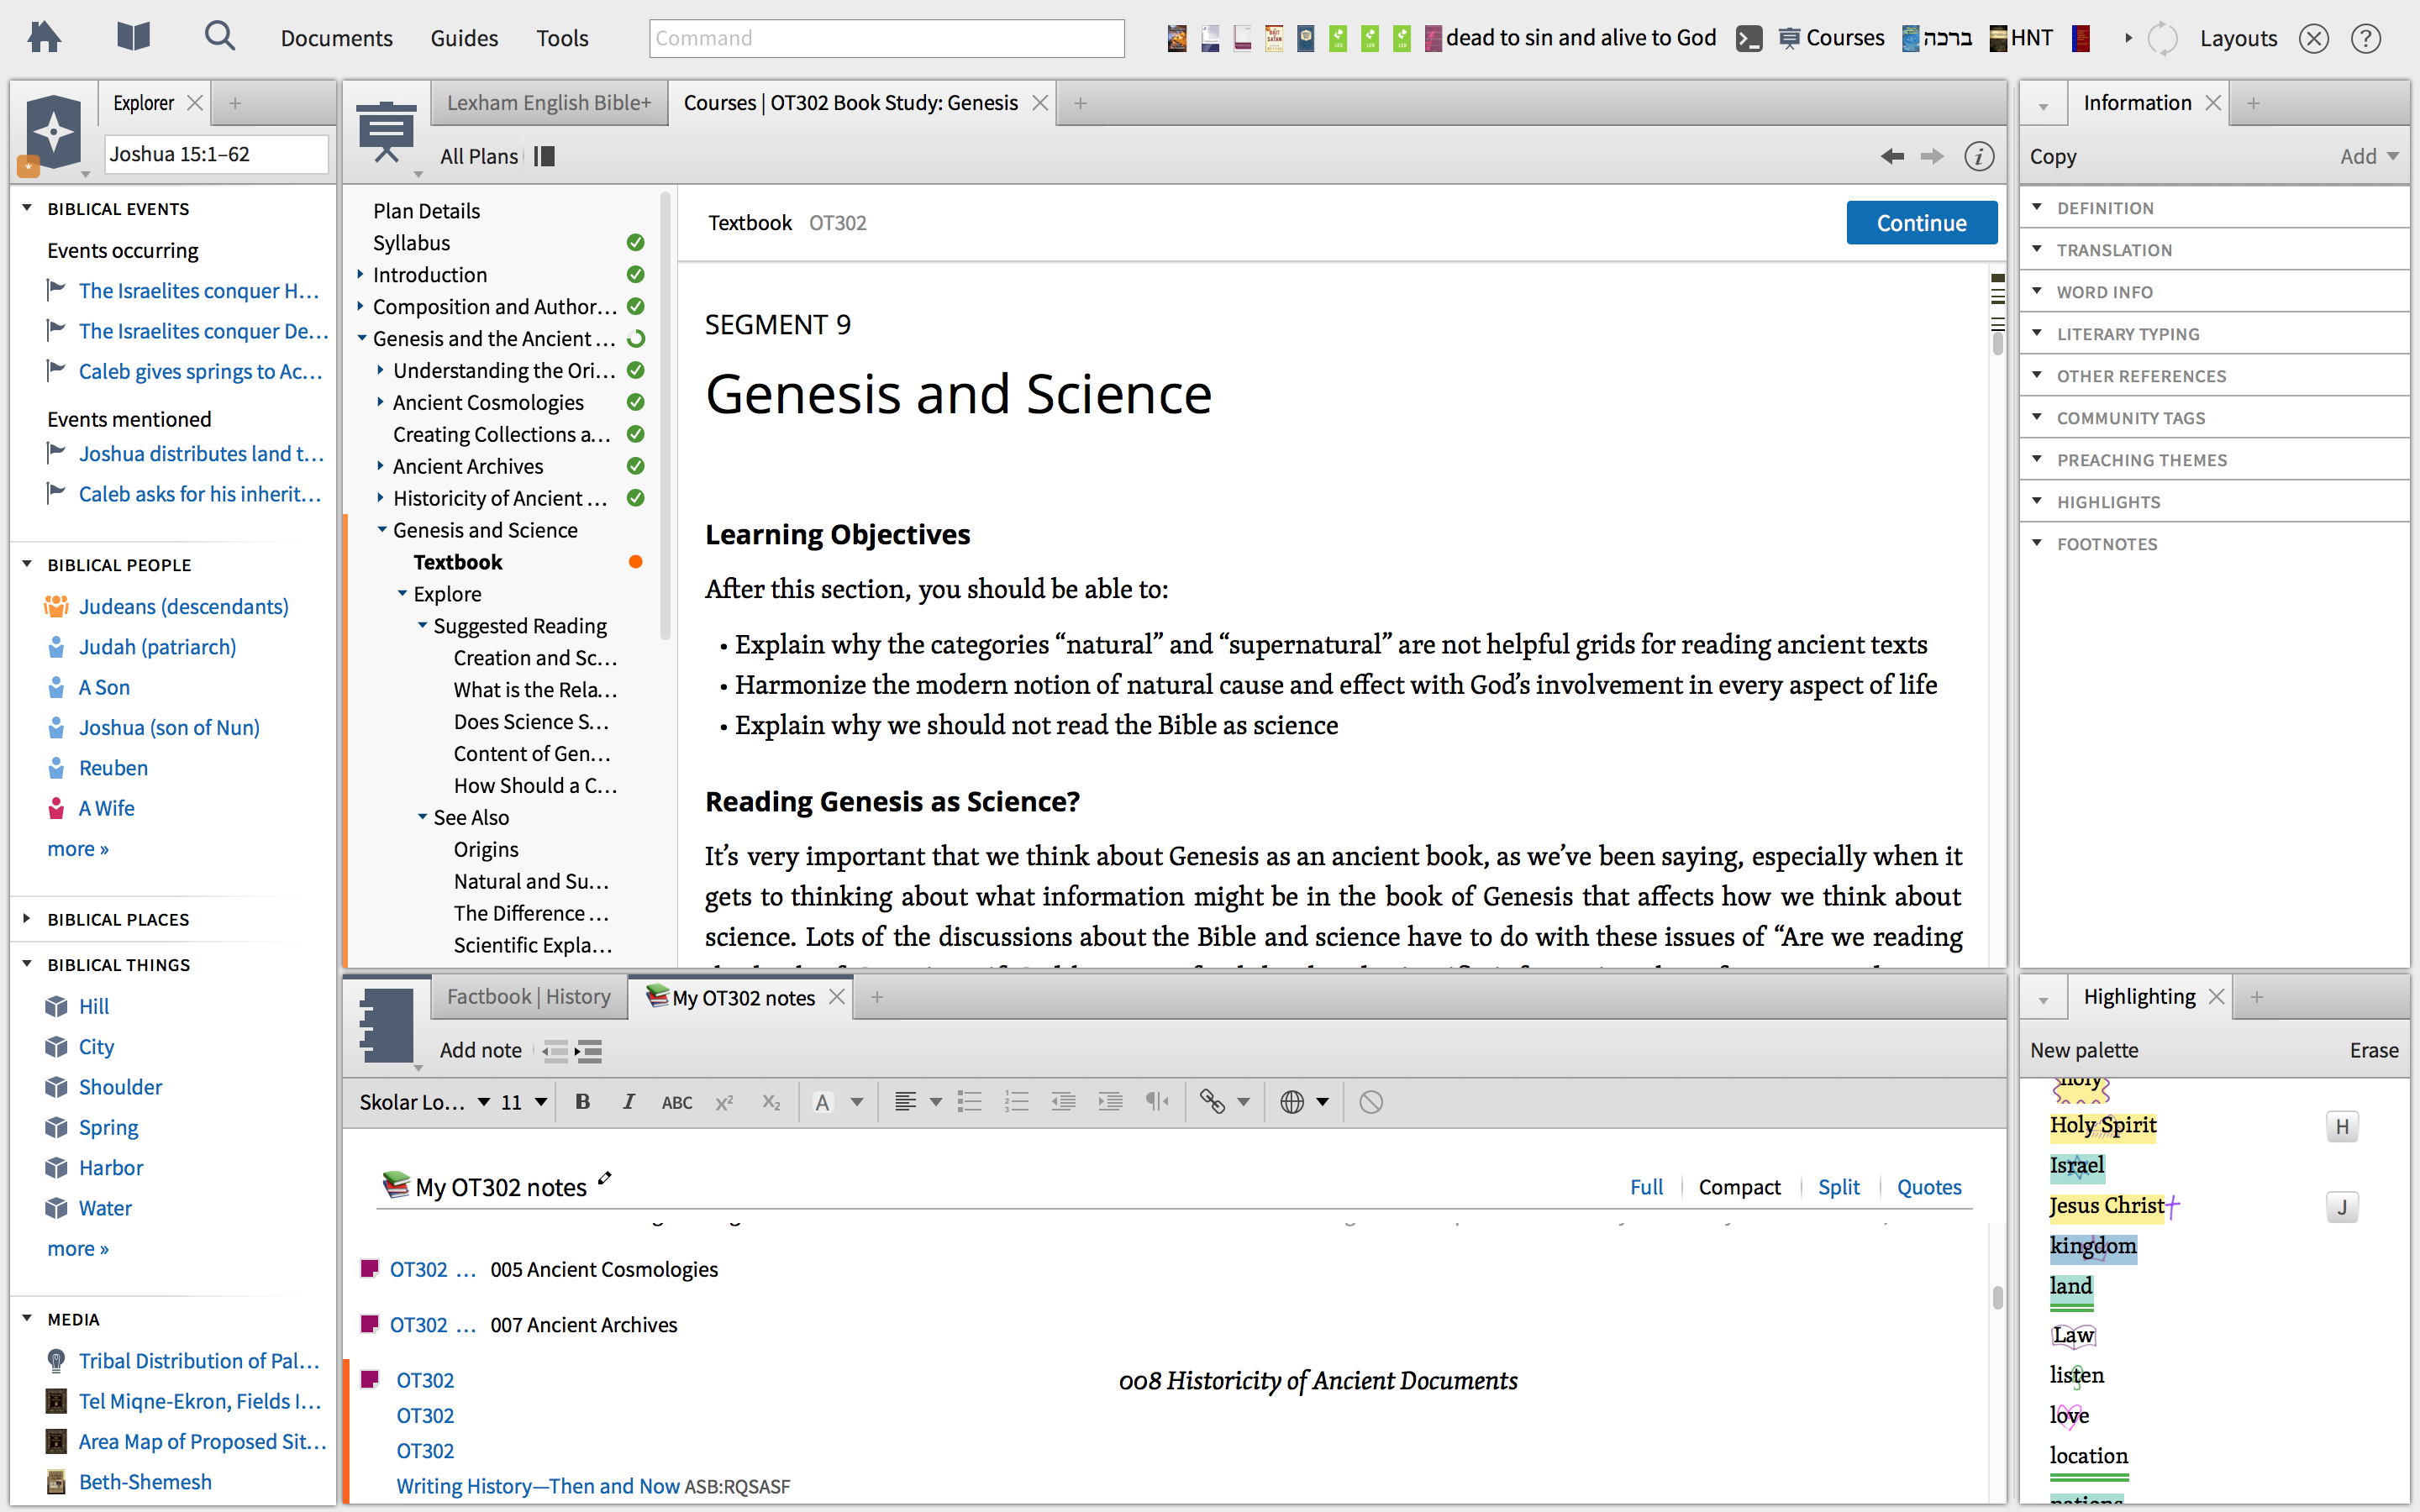Select the Holy Spirit highlight style
This screenshot has width=2420, height=1512.
[2102, 1125]
